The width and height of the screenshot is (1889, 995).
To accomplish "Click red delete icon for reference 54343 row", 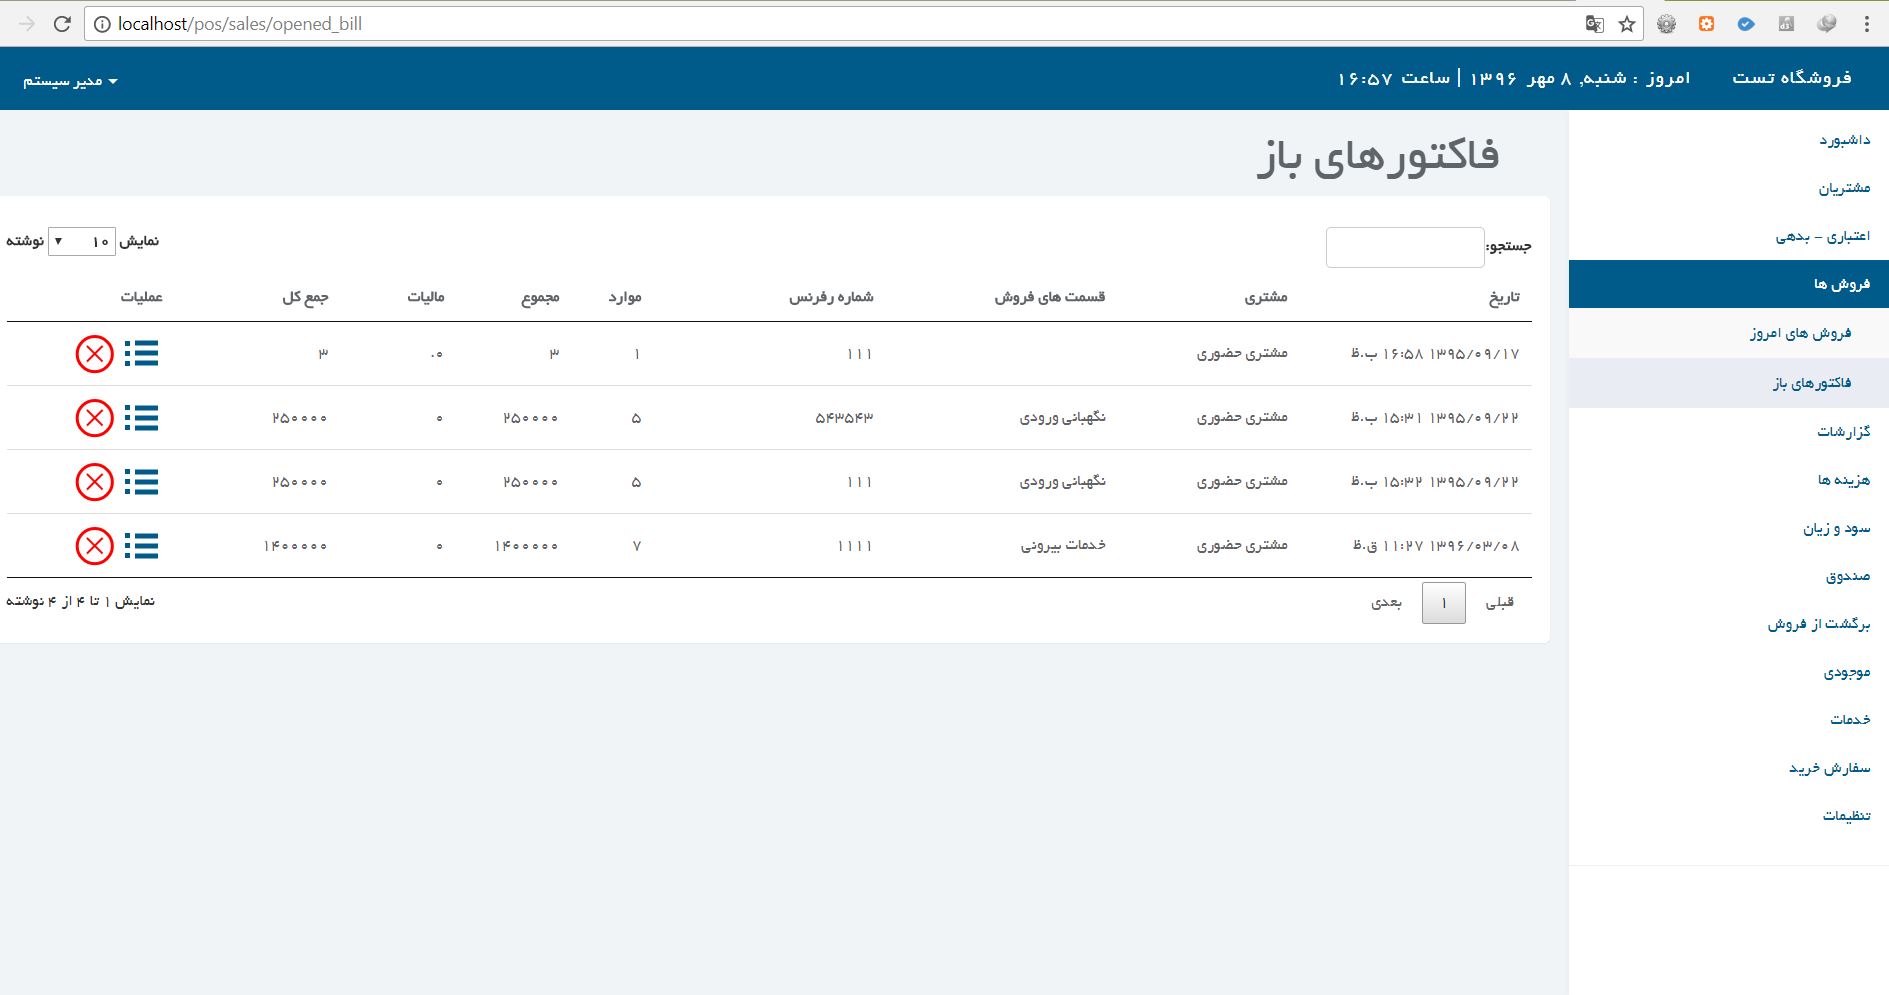I will [x=95, y=418].
